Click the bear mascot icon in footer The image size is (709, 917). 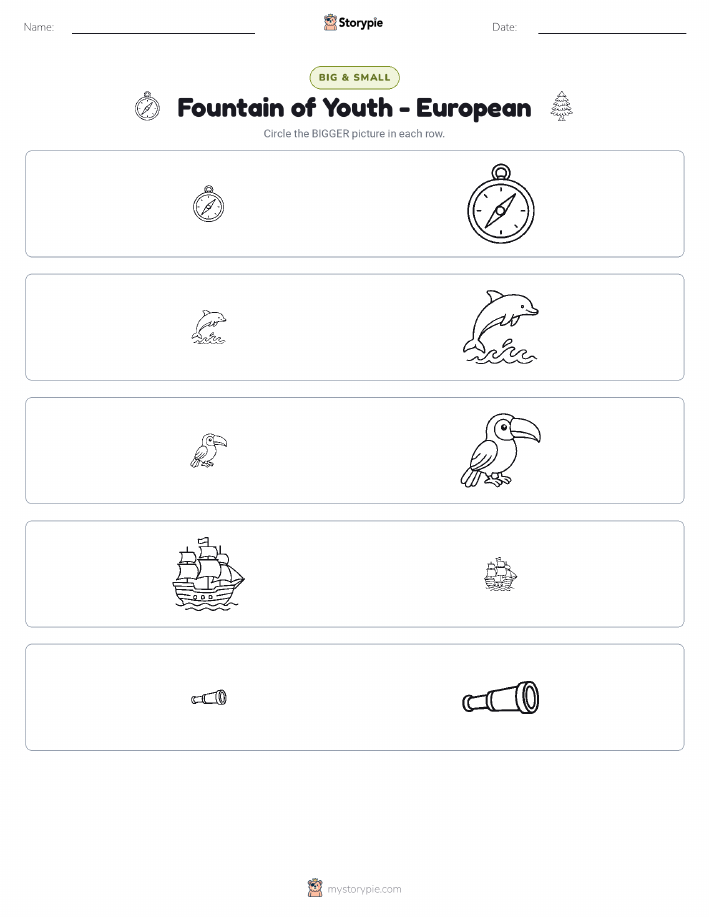click(315, 888)
